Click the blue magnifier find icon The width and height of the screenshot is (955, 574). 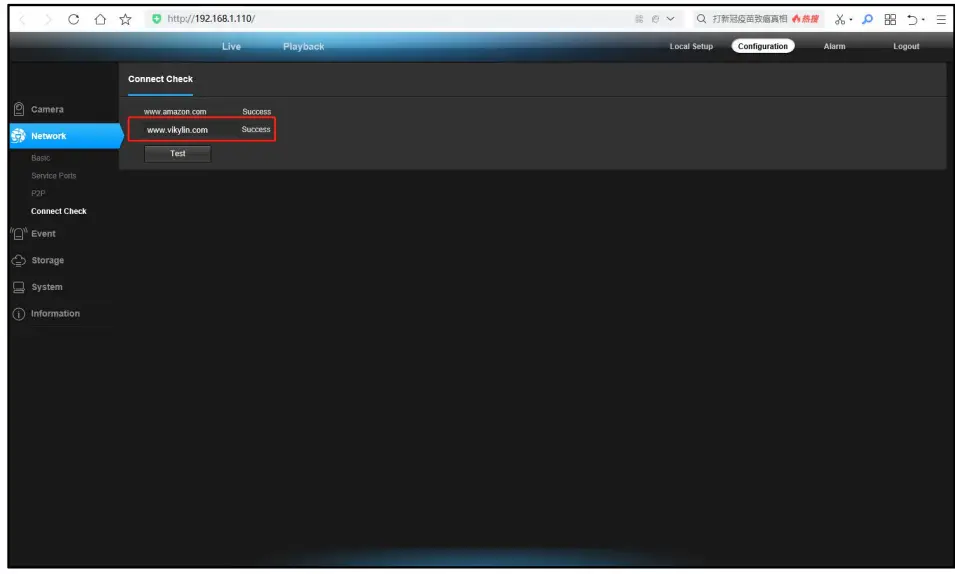[x=867, y=19]
